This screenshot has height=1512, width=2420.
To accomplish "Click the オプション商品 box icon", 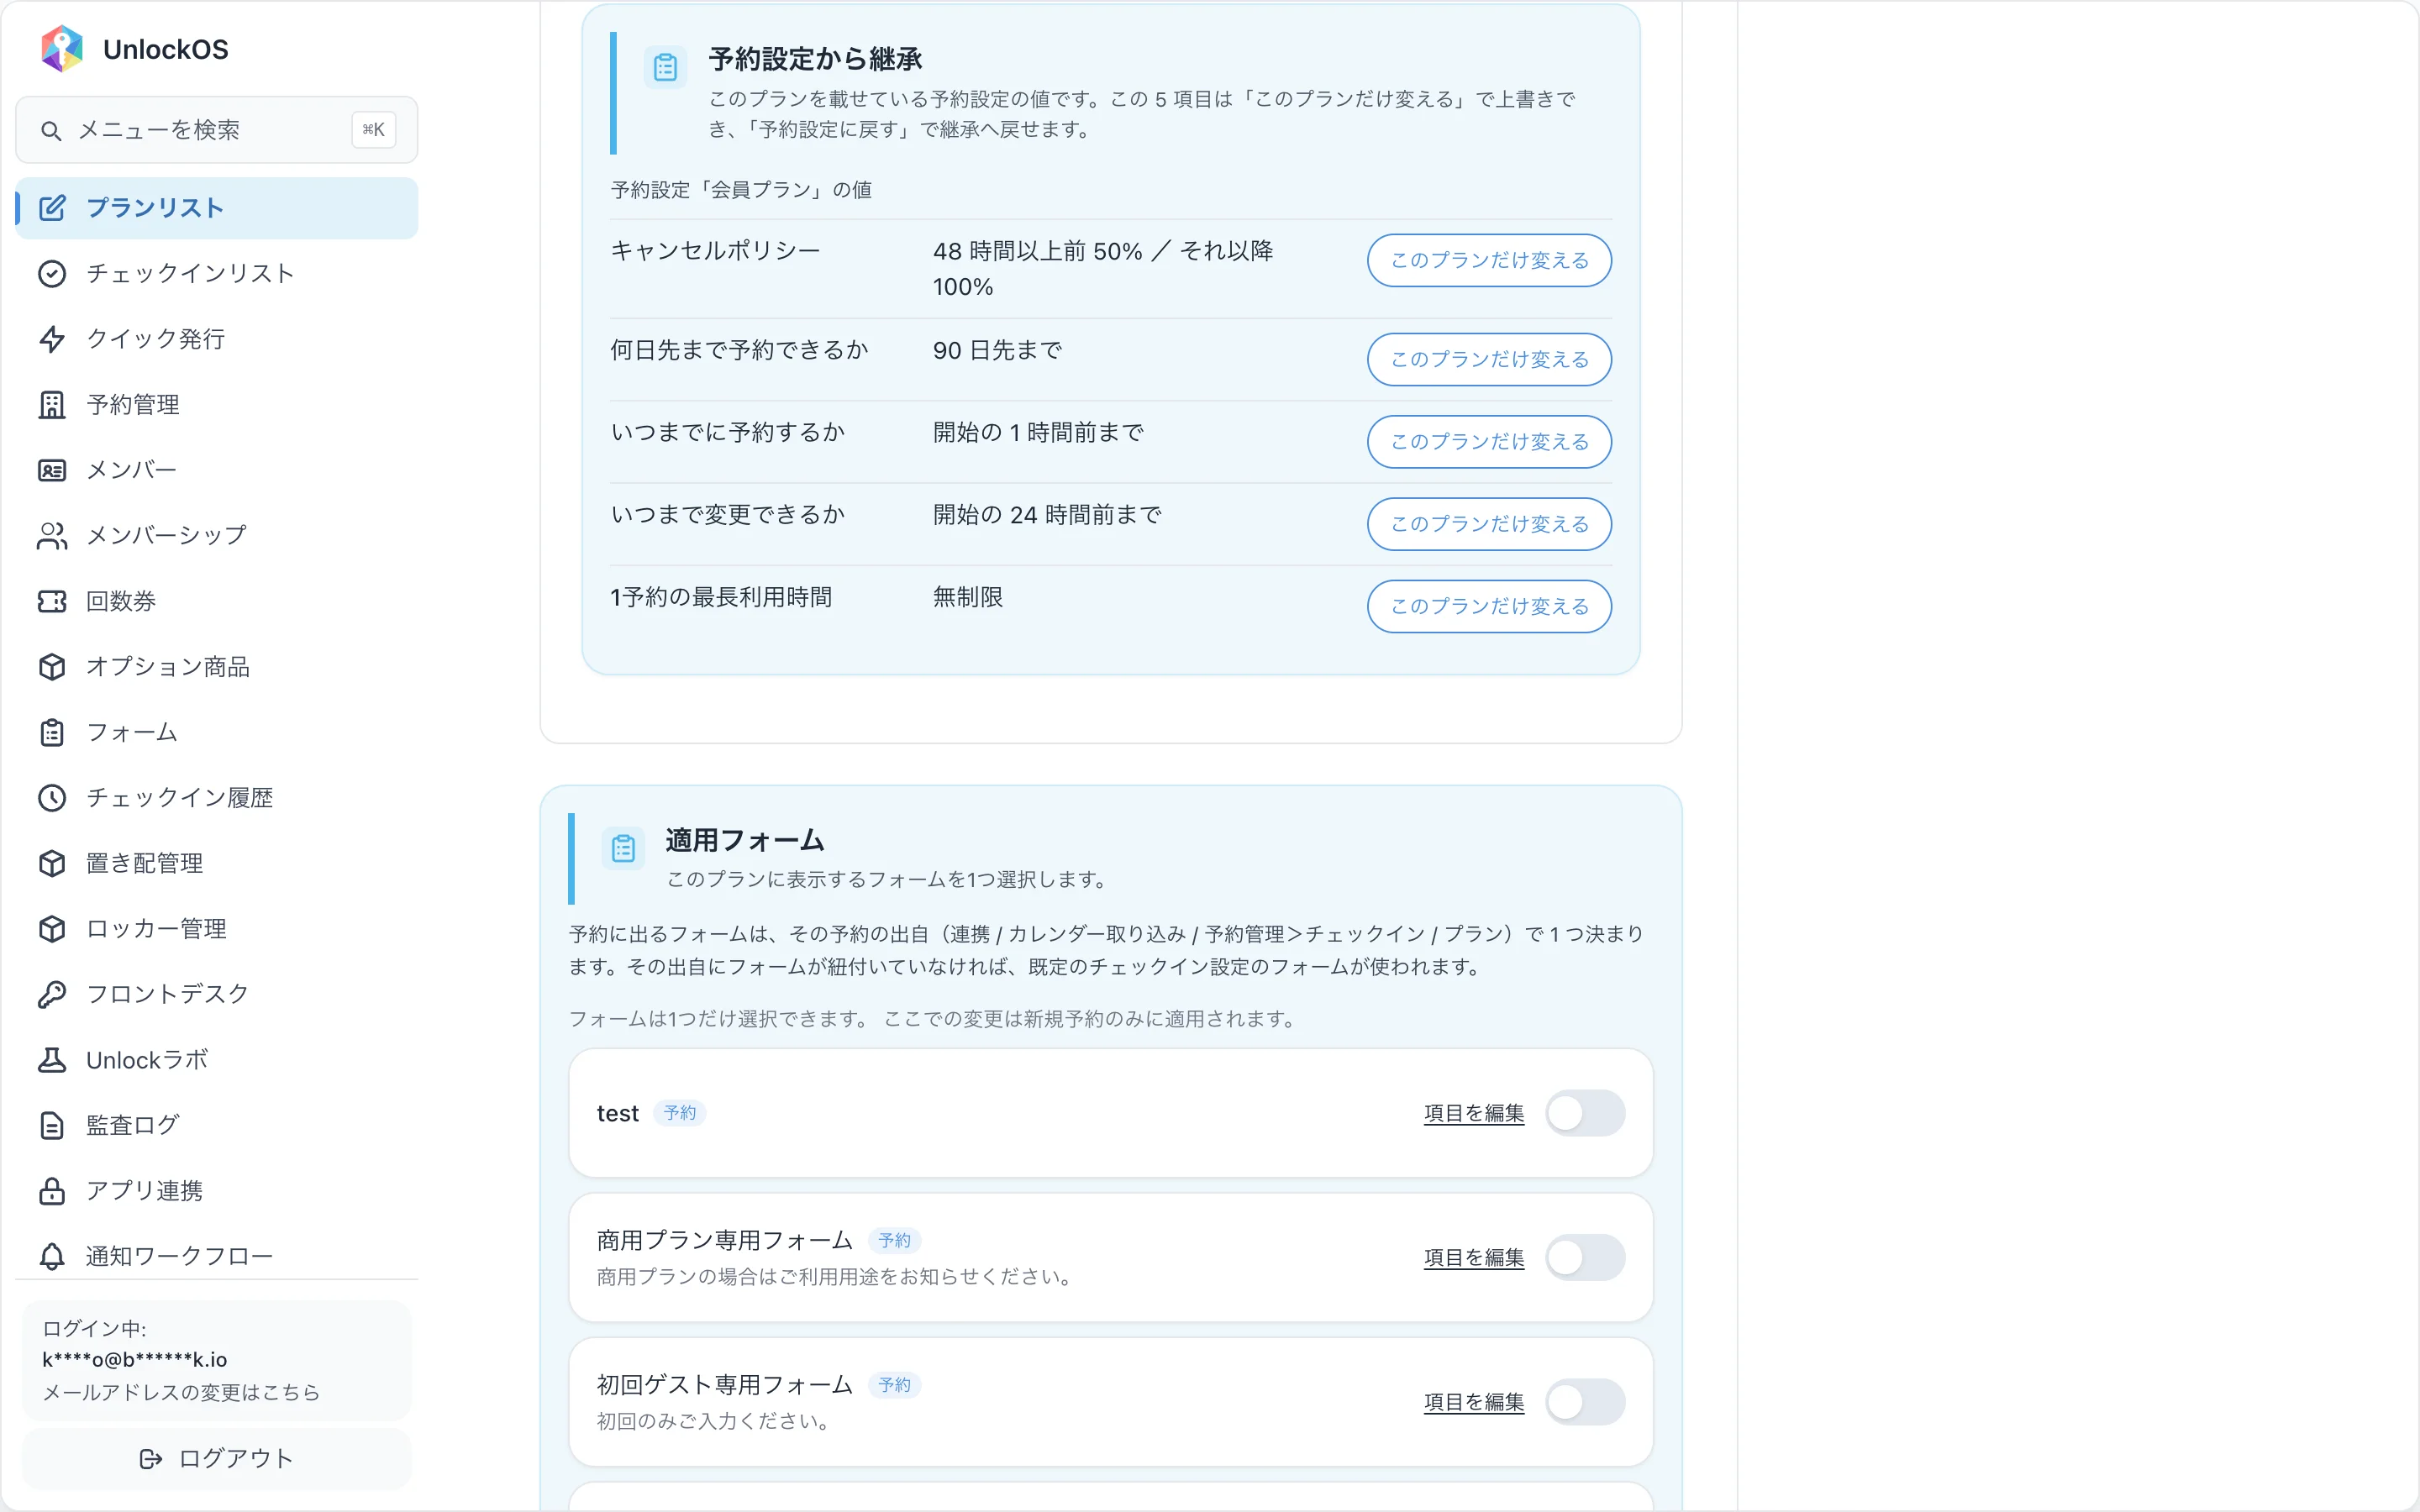I will (x=52, y=666).
